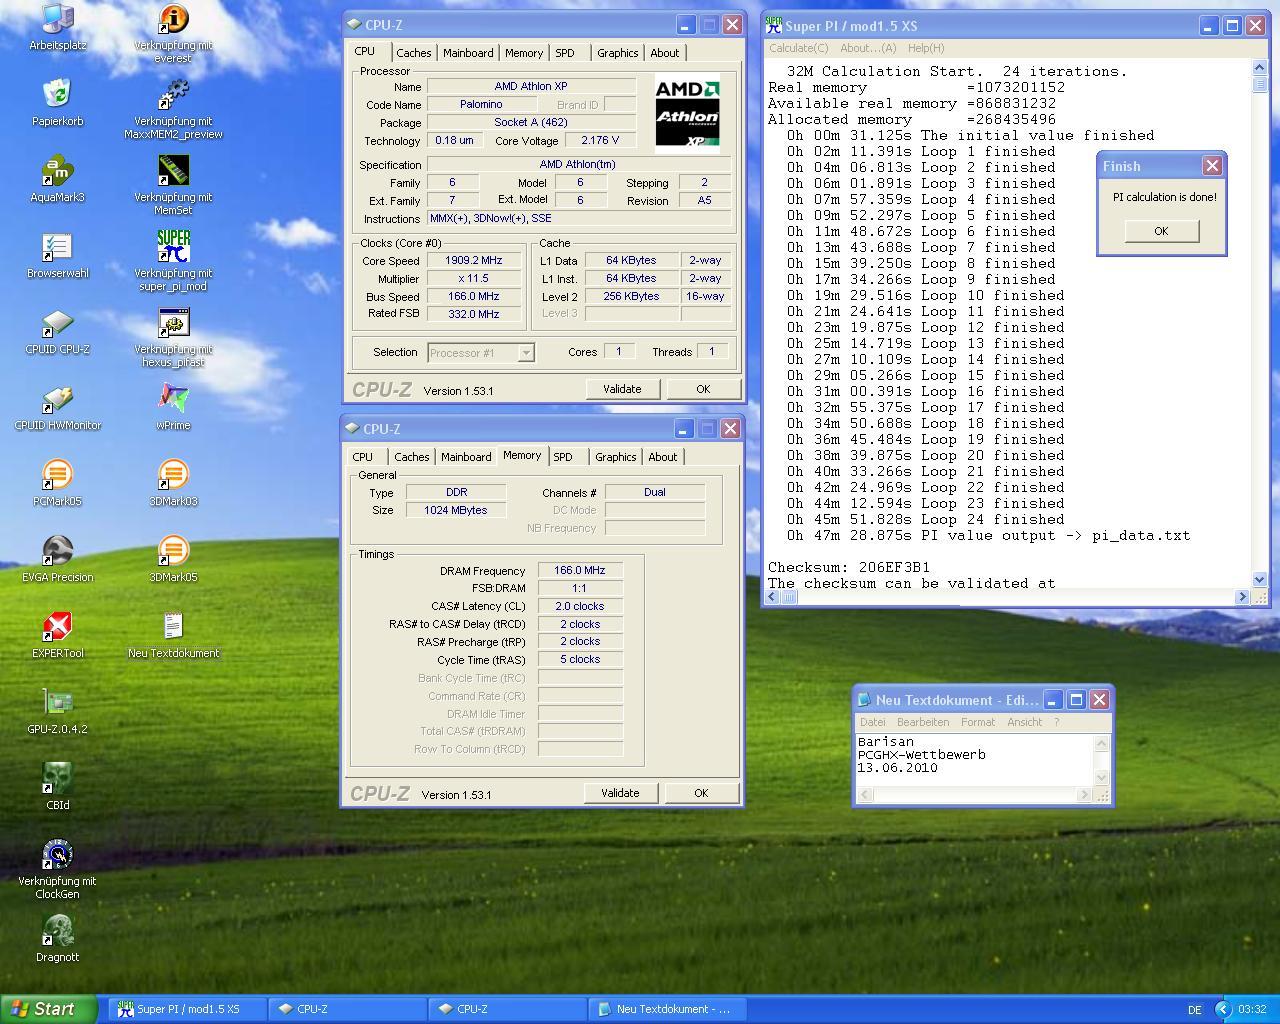Viewport: 1280px width, 1024px height.
Task: Open About tab in lower CPU-Z window
Action: point(663,457)
